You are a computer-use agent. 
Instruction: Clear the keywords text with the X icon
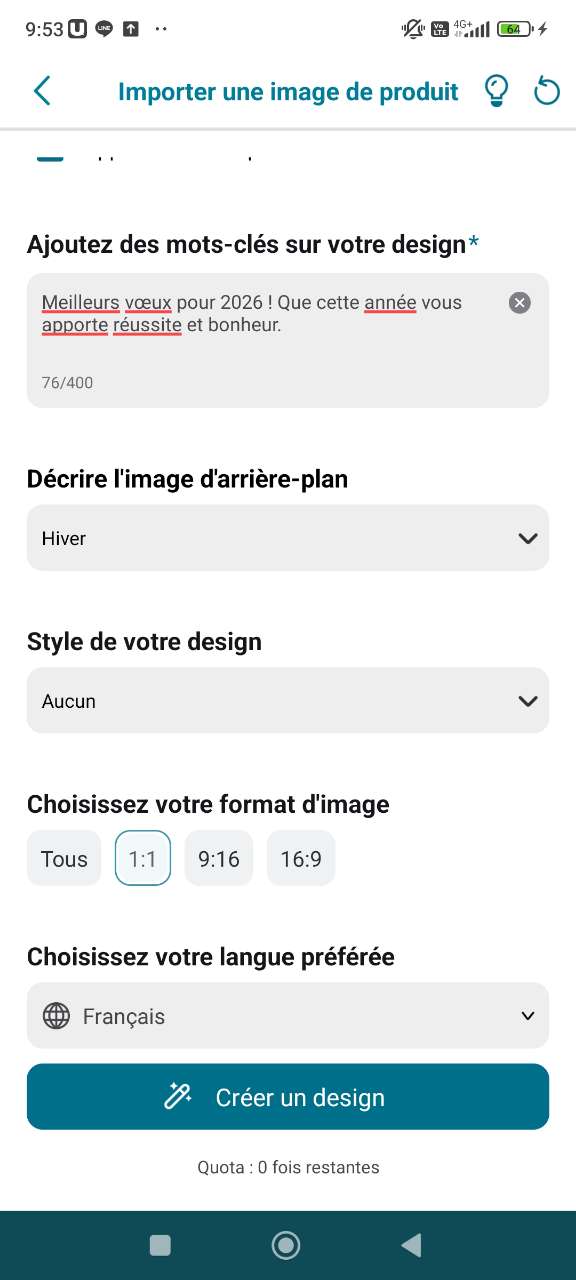(519, 303)
